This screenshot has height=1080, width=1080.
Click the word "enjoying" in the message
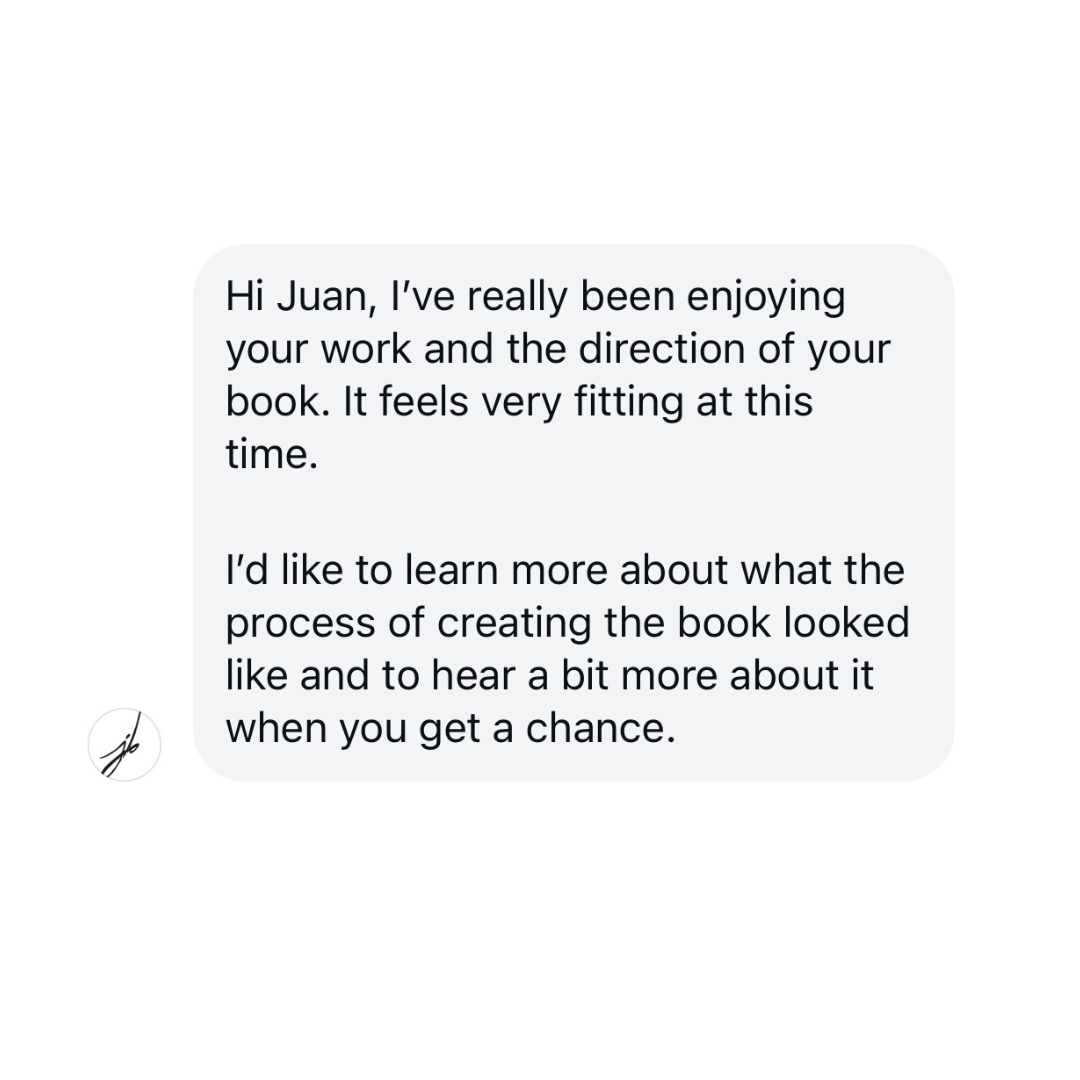[766, 299]
